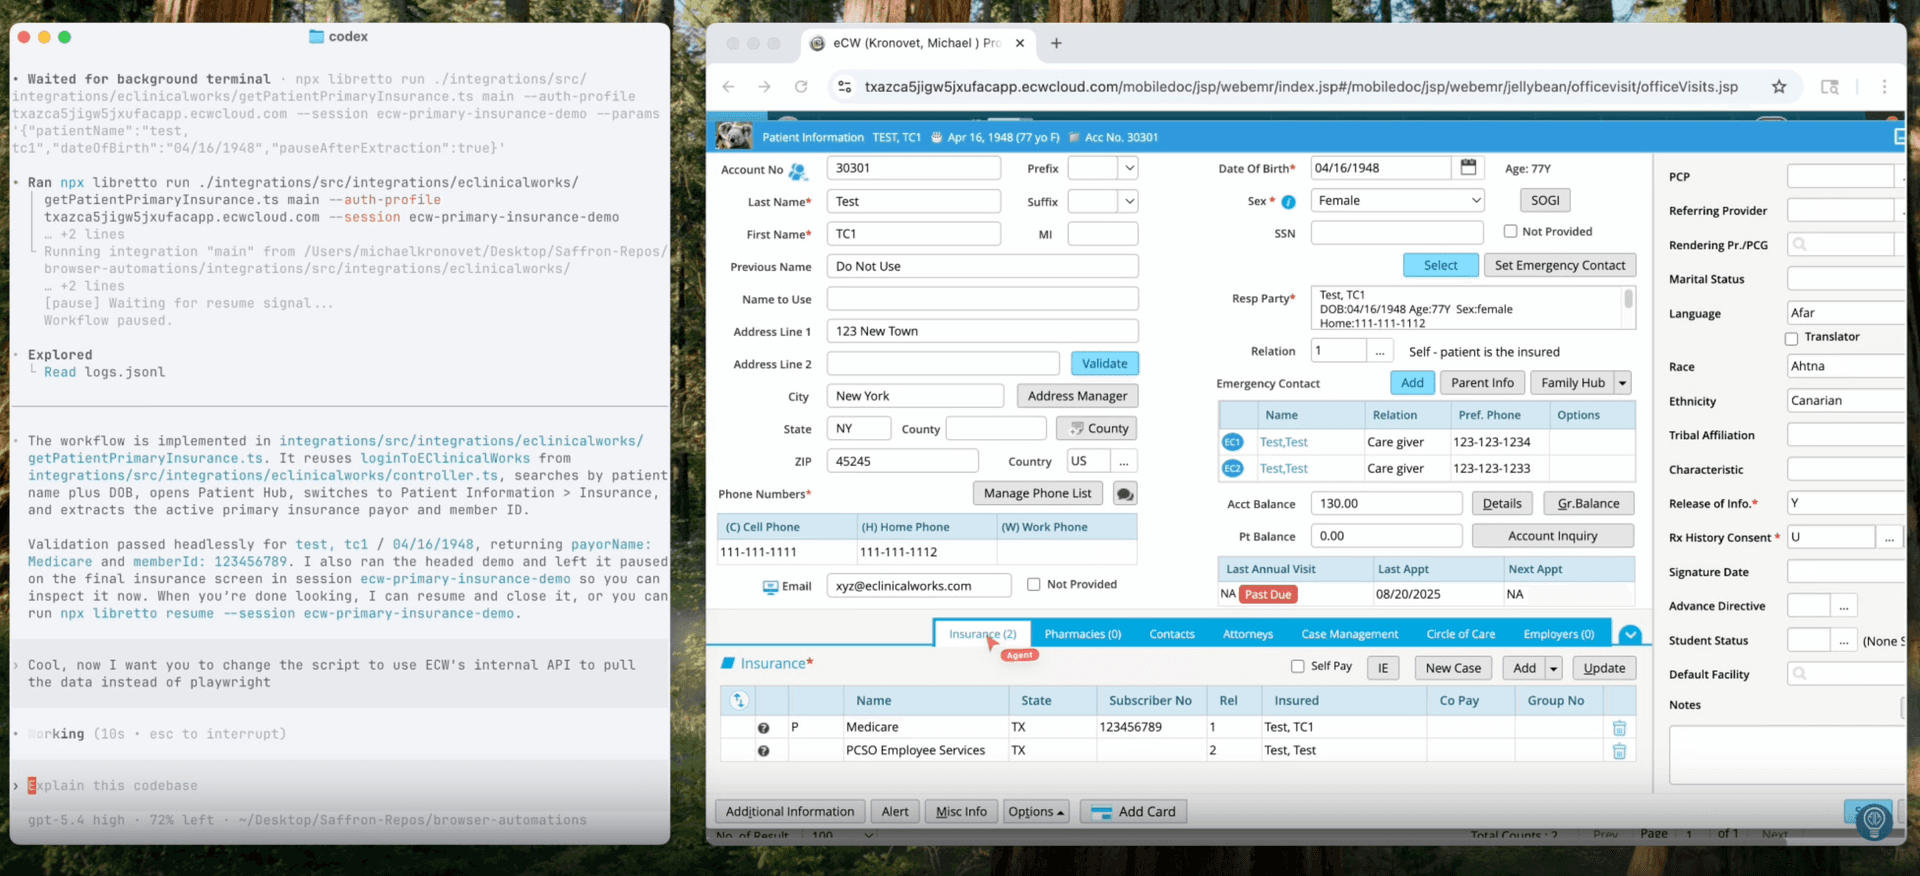This screenshot has width=1920, height=876.
Task: Click the insurance reorder arrows icon
Action: (739, 701)
